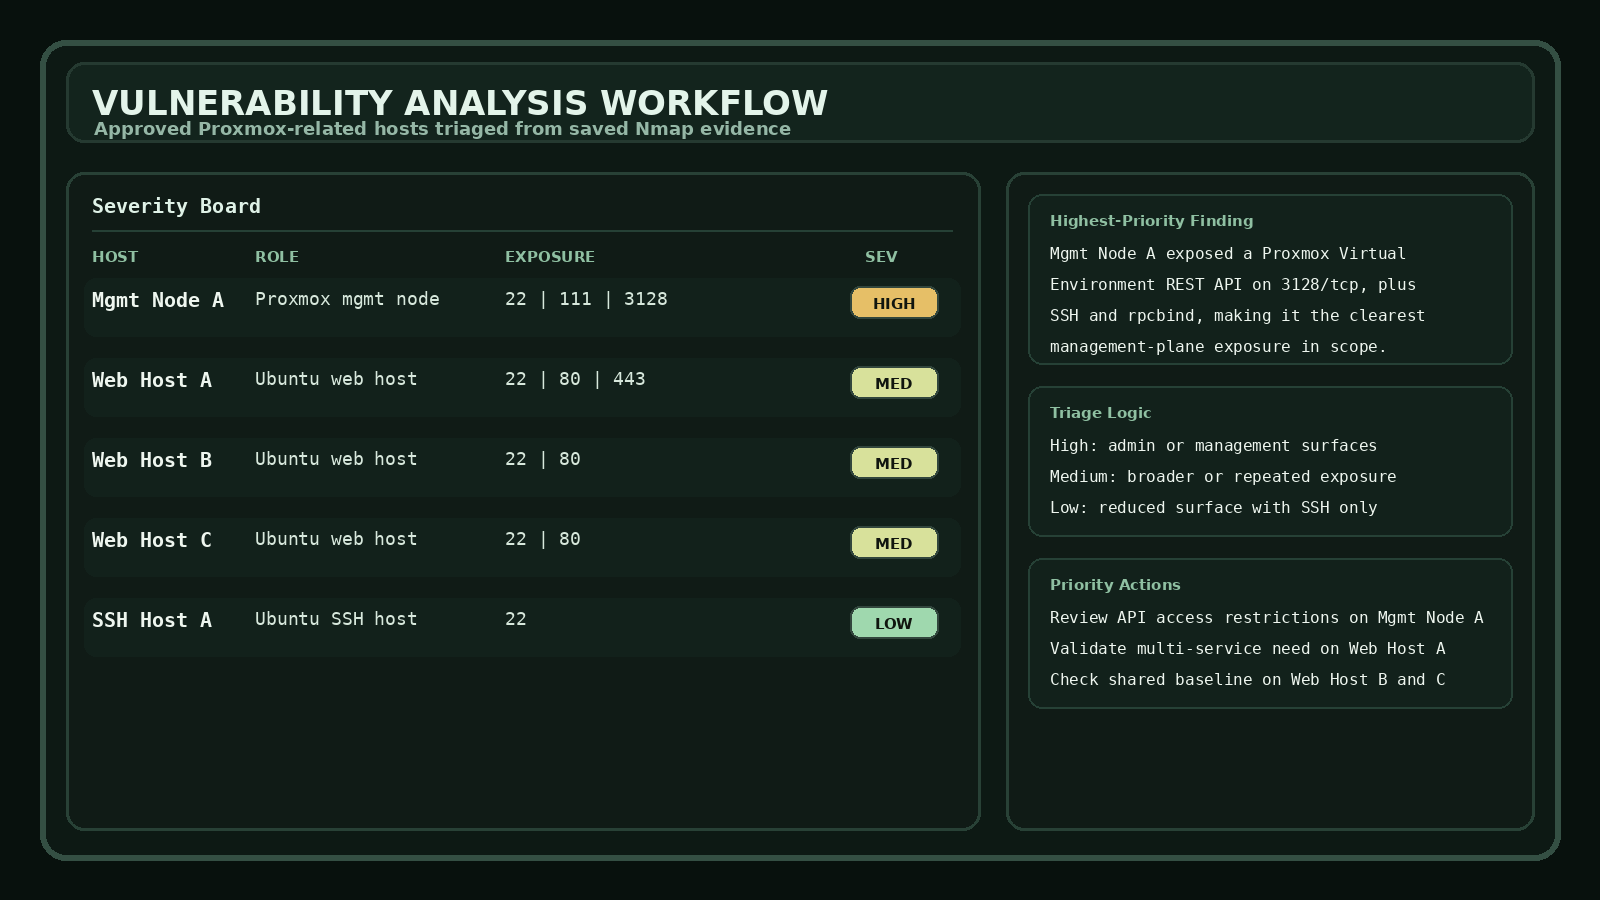1600x900 pixels.
Task: Click the ROLE column header
Action: pyautogui.click(x=277, y=257)
